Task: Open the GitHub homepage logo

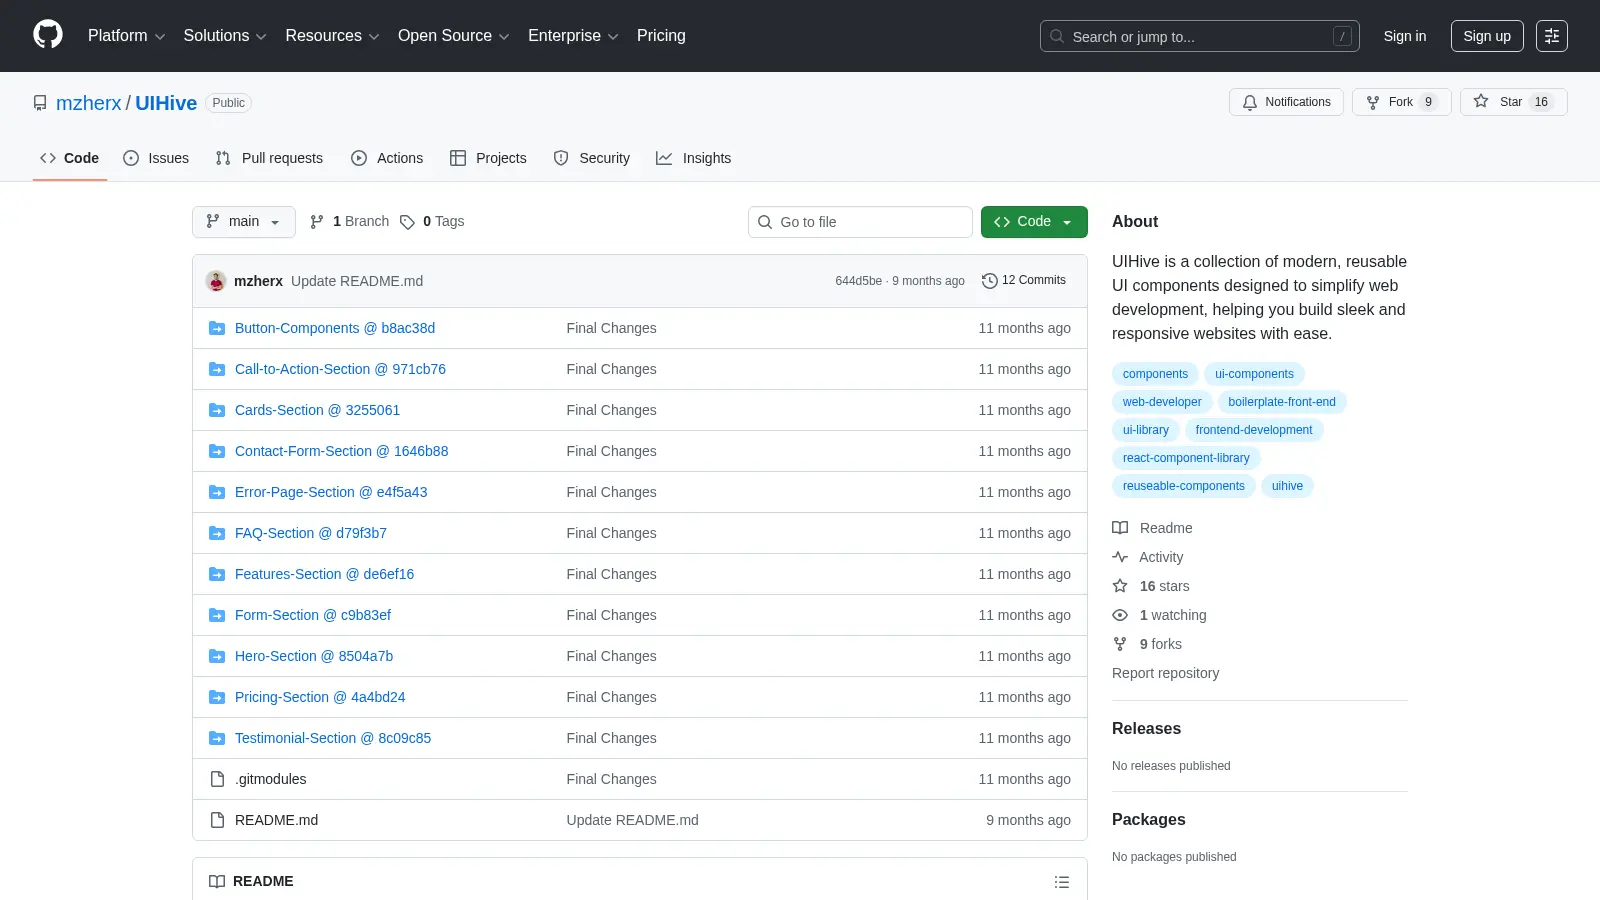Action: pos(48,35)
